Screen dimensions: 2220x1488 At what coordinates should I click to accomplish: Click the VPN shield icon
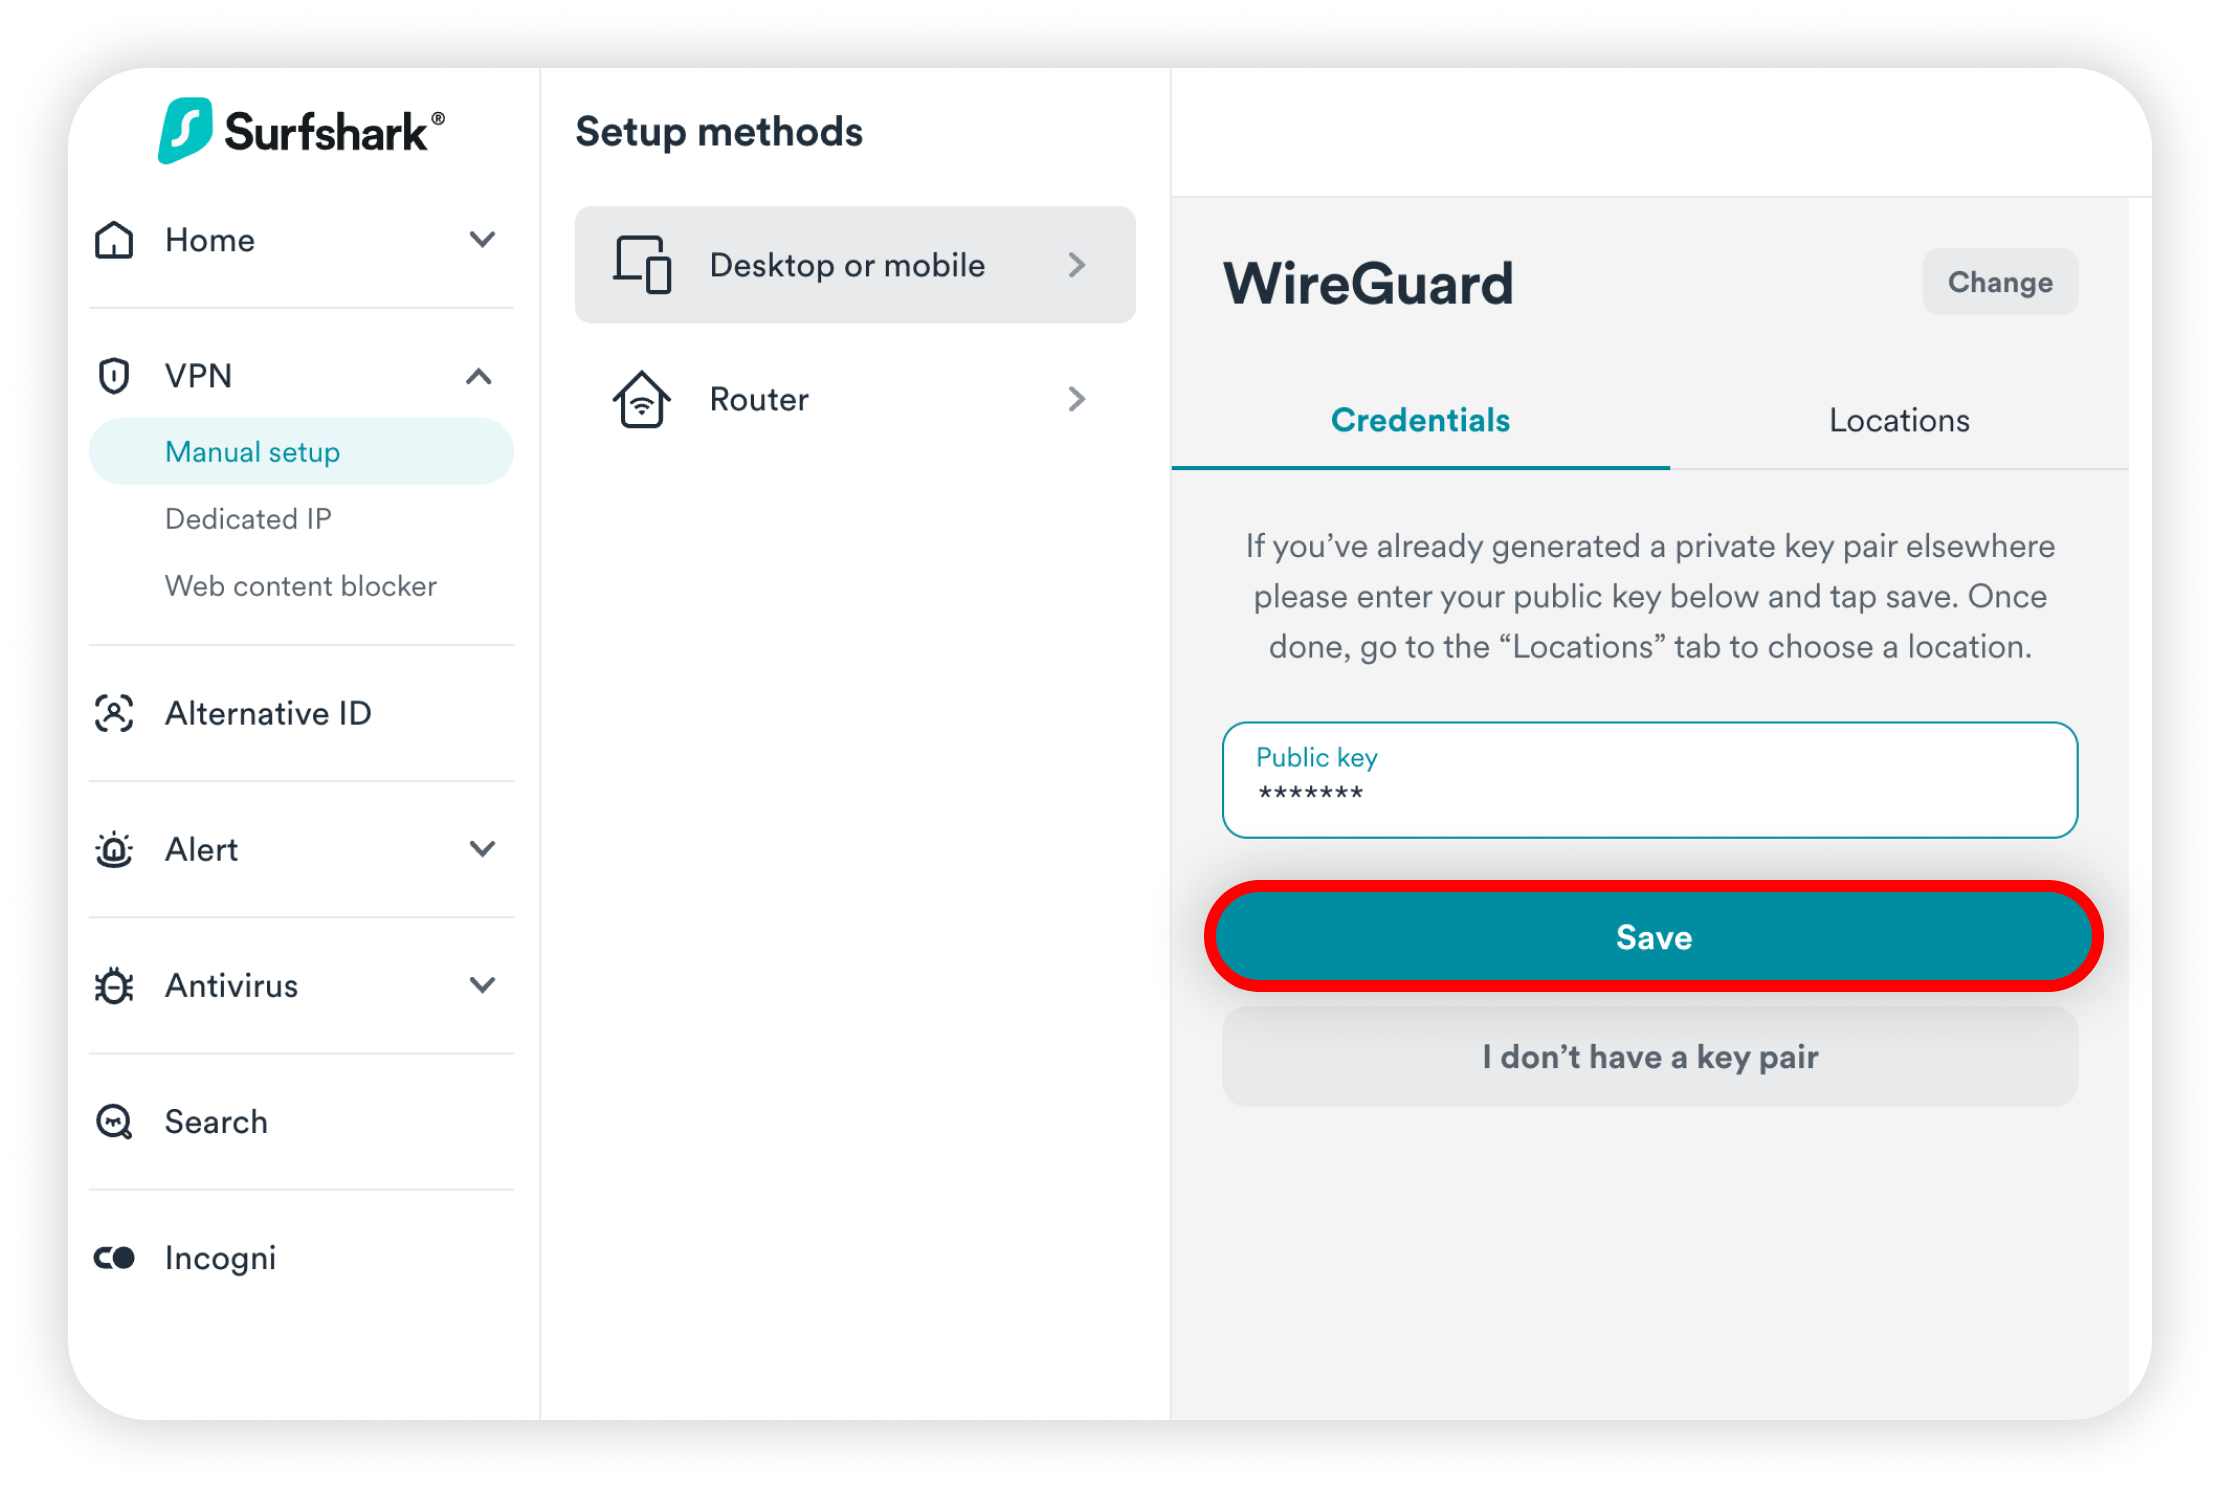coord(114,376)
